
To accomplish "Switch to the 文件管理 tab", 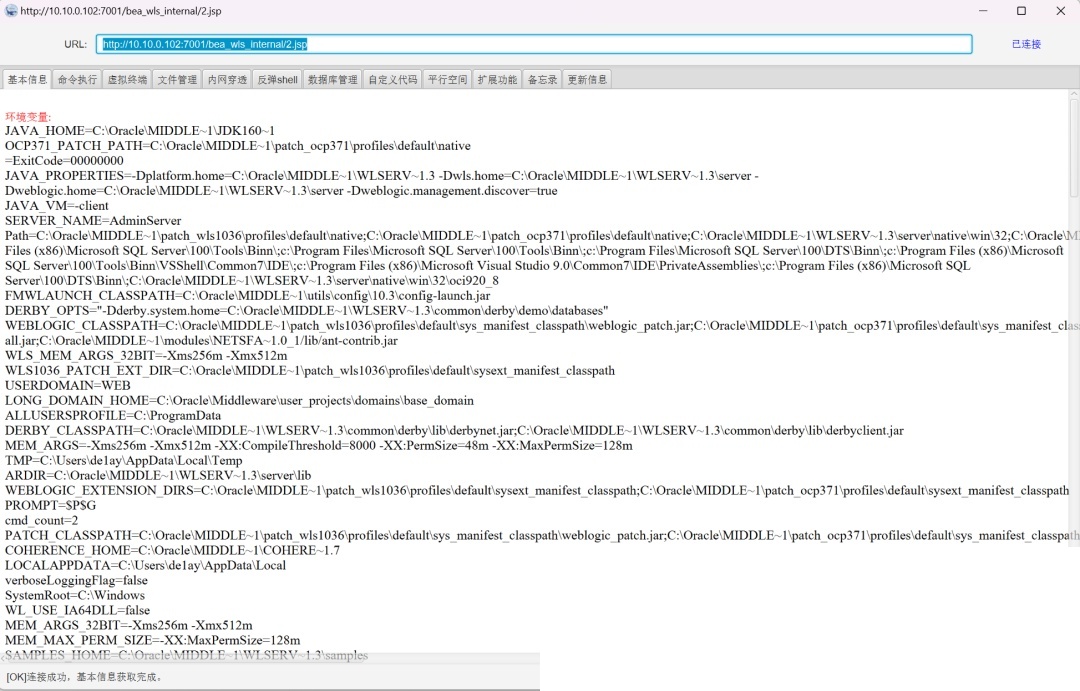I will pyautogui.click(x=177, y=80).
